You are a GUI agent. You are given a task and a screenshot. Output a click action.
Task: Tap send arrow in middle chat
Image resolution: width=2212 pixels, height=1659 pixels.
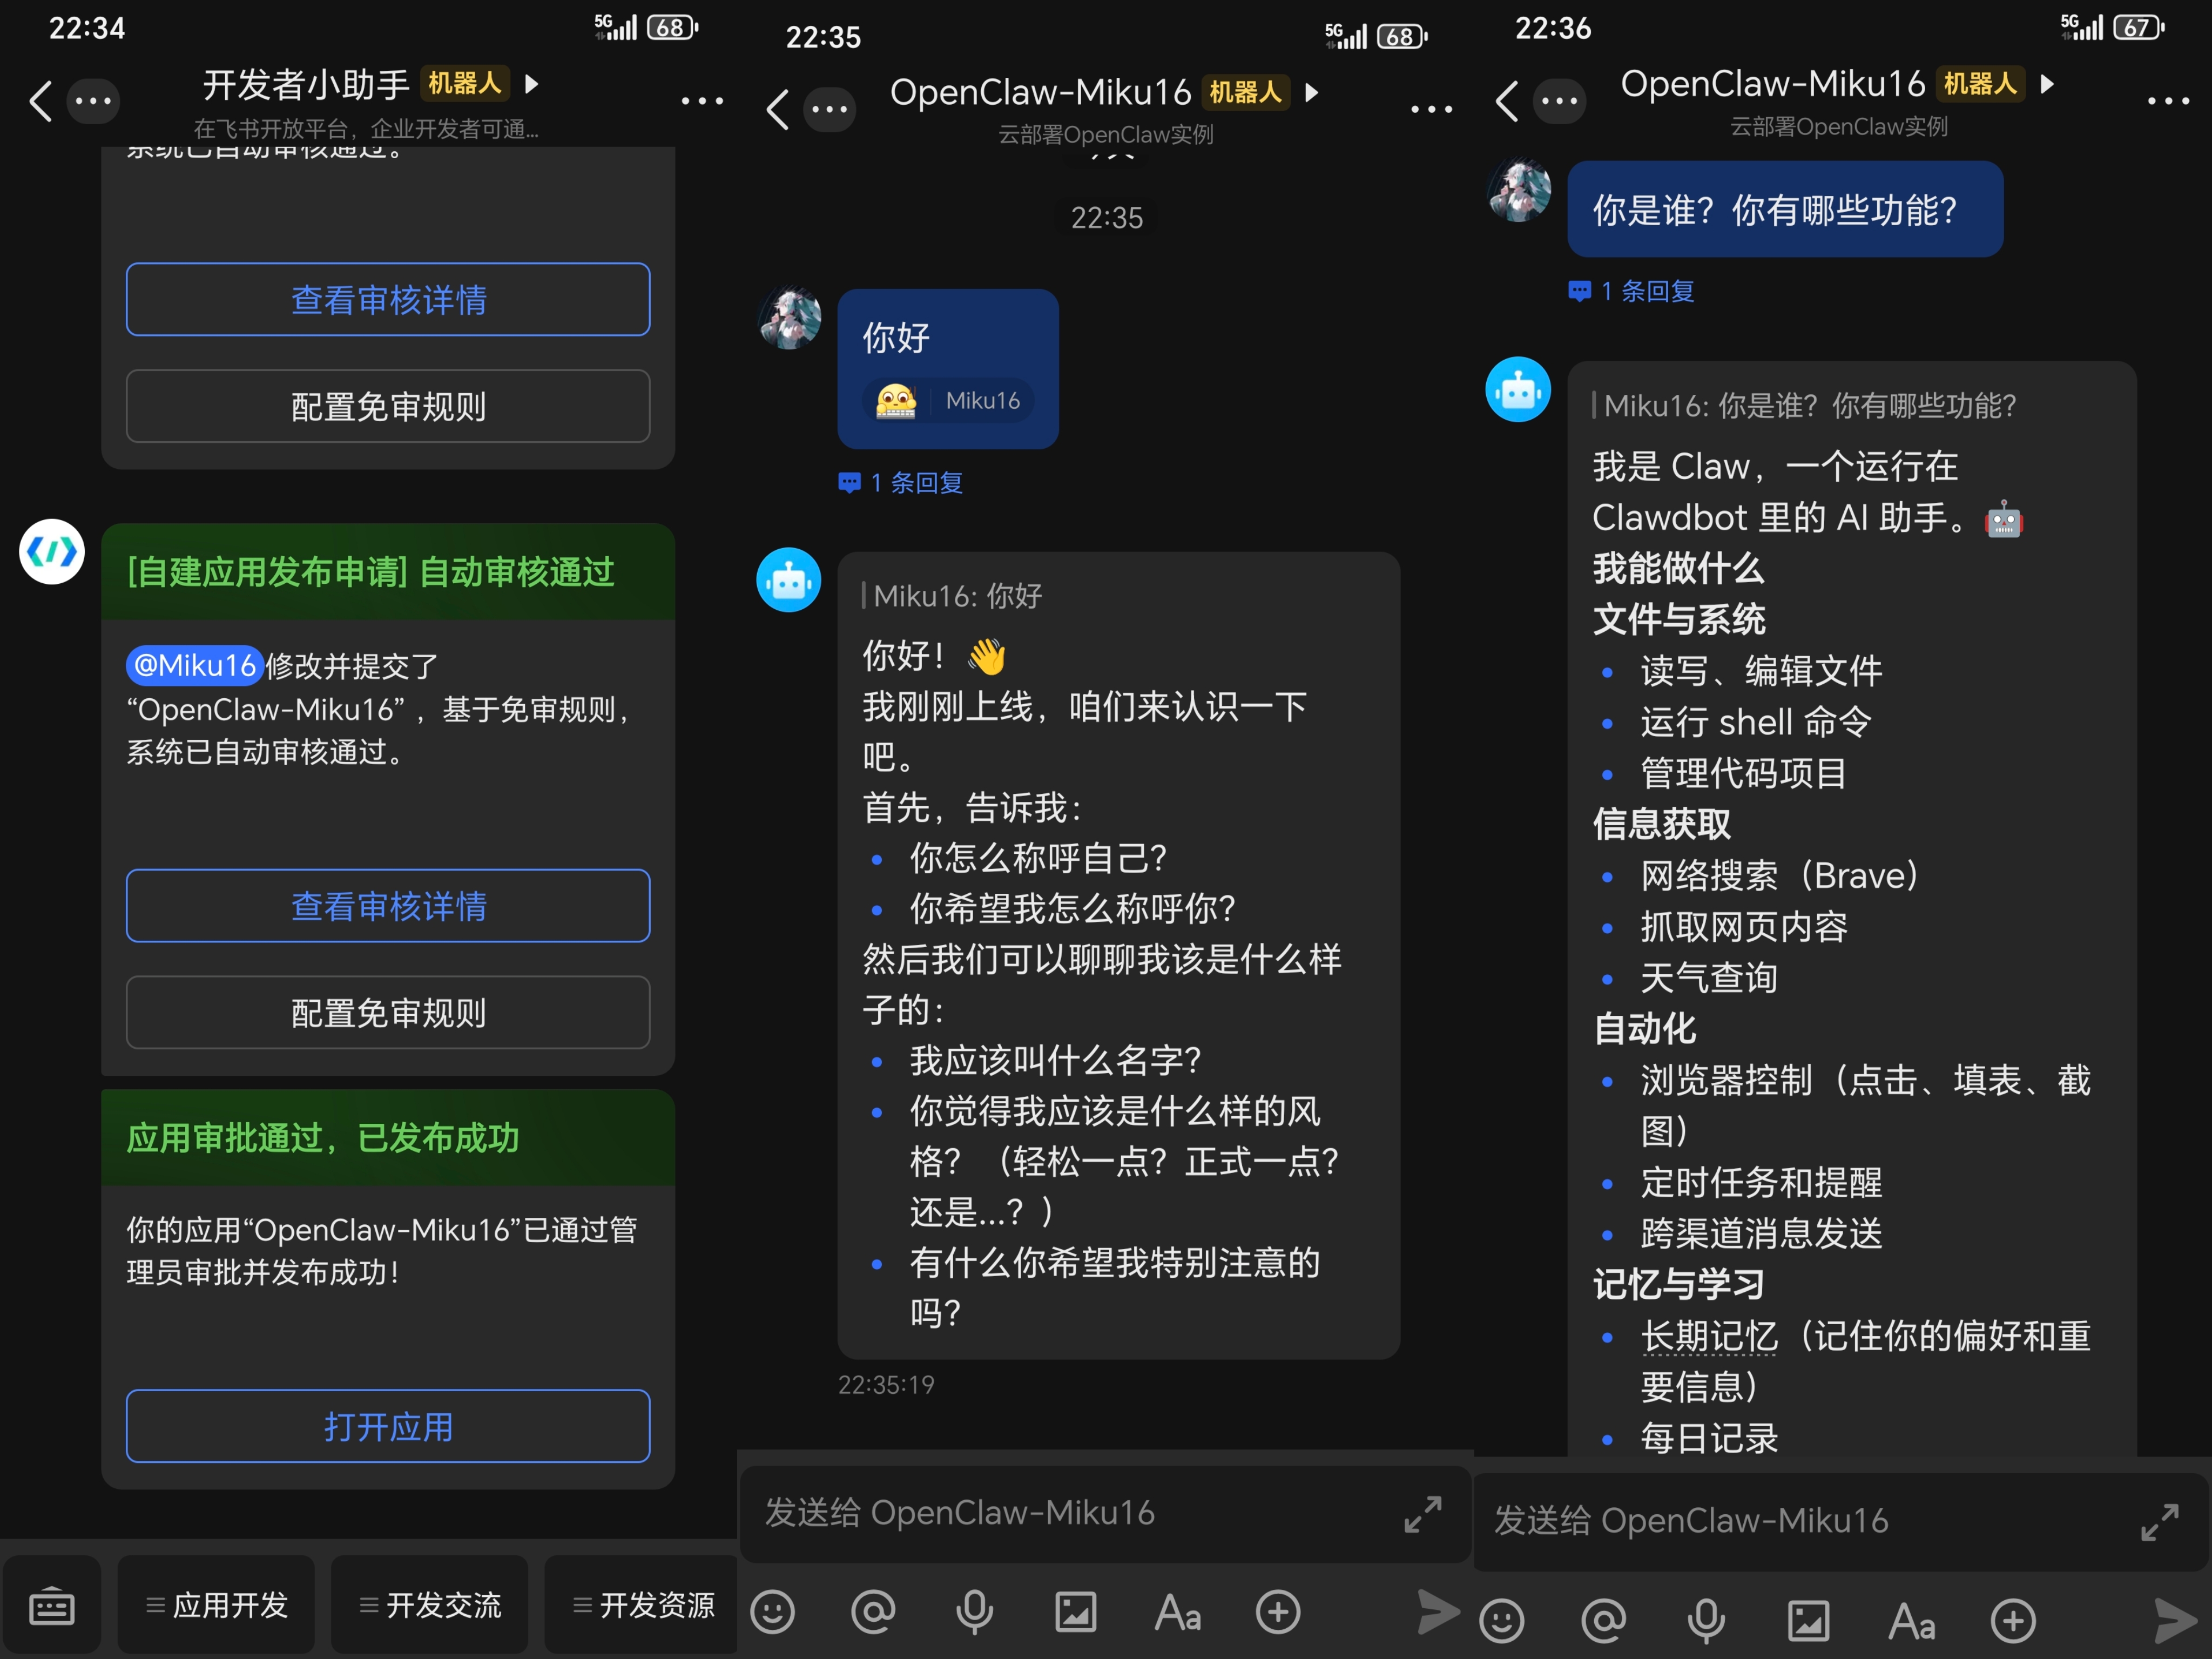(x=1438, y=1611)
